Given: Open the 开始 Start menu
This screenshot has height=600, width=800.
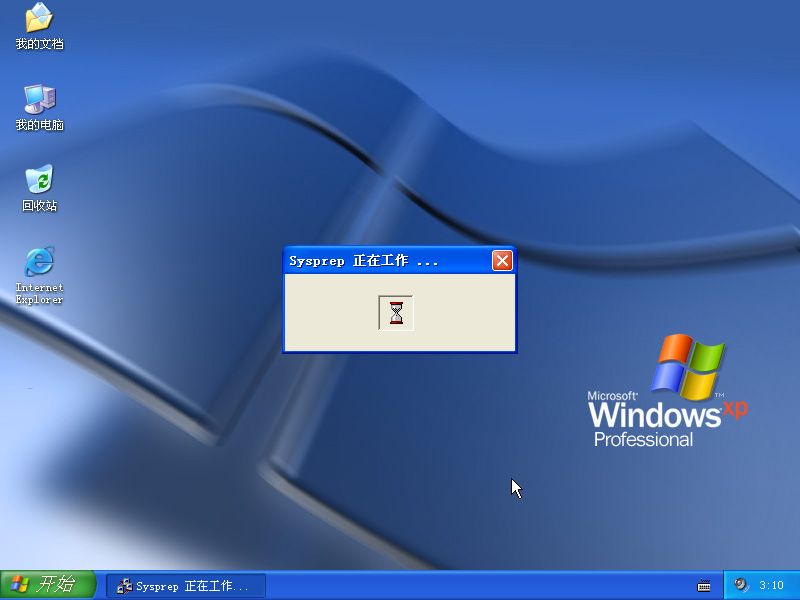Looking at the screenshot, I should point(48,585).
